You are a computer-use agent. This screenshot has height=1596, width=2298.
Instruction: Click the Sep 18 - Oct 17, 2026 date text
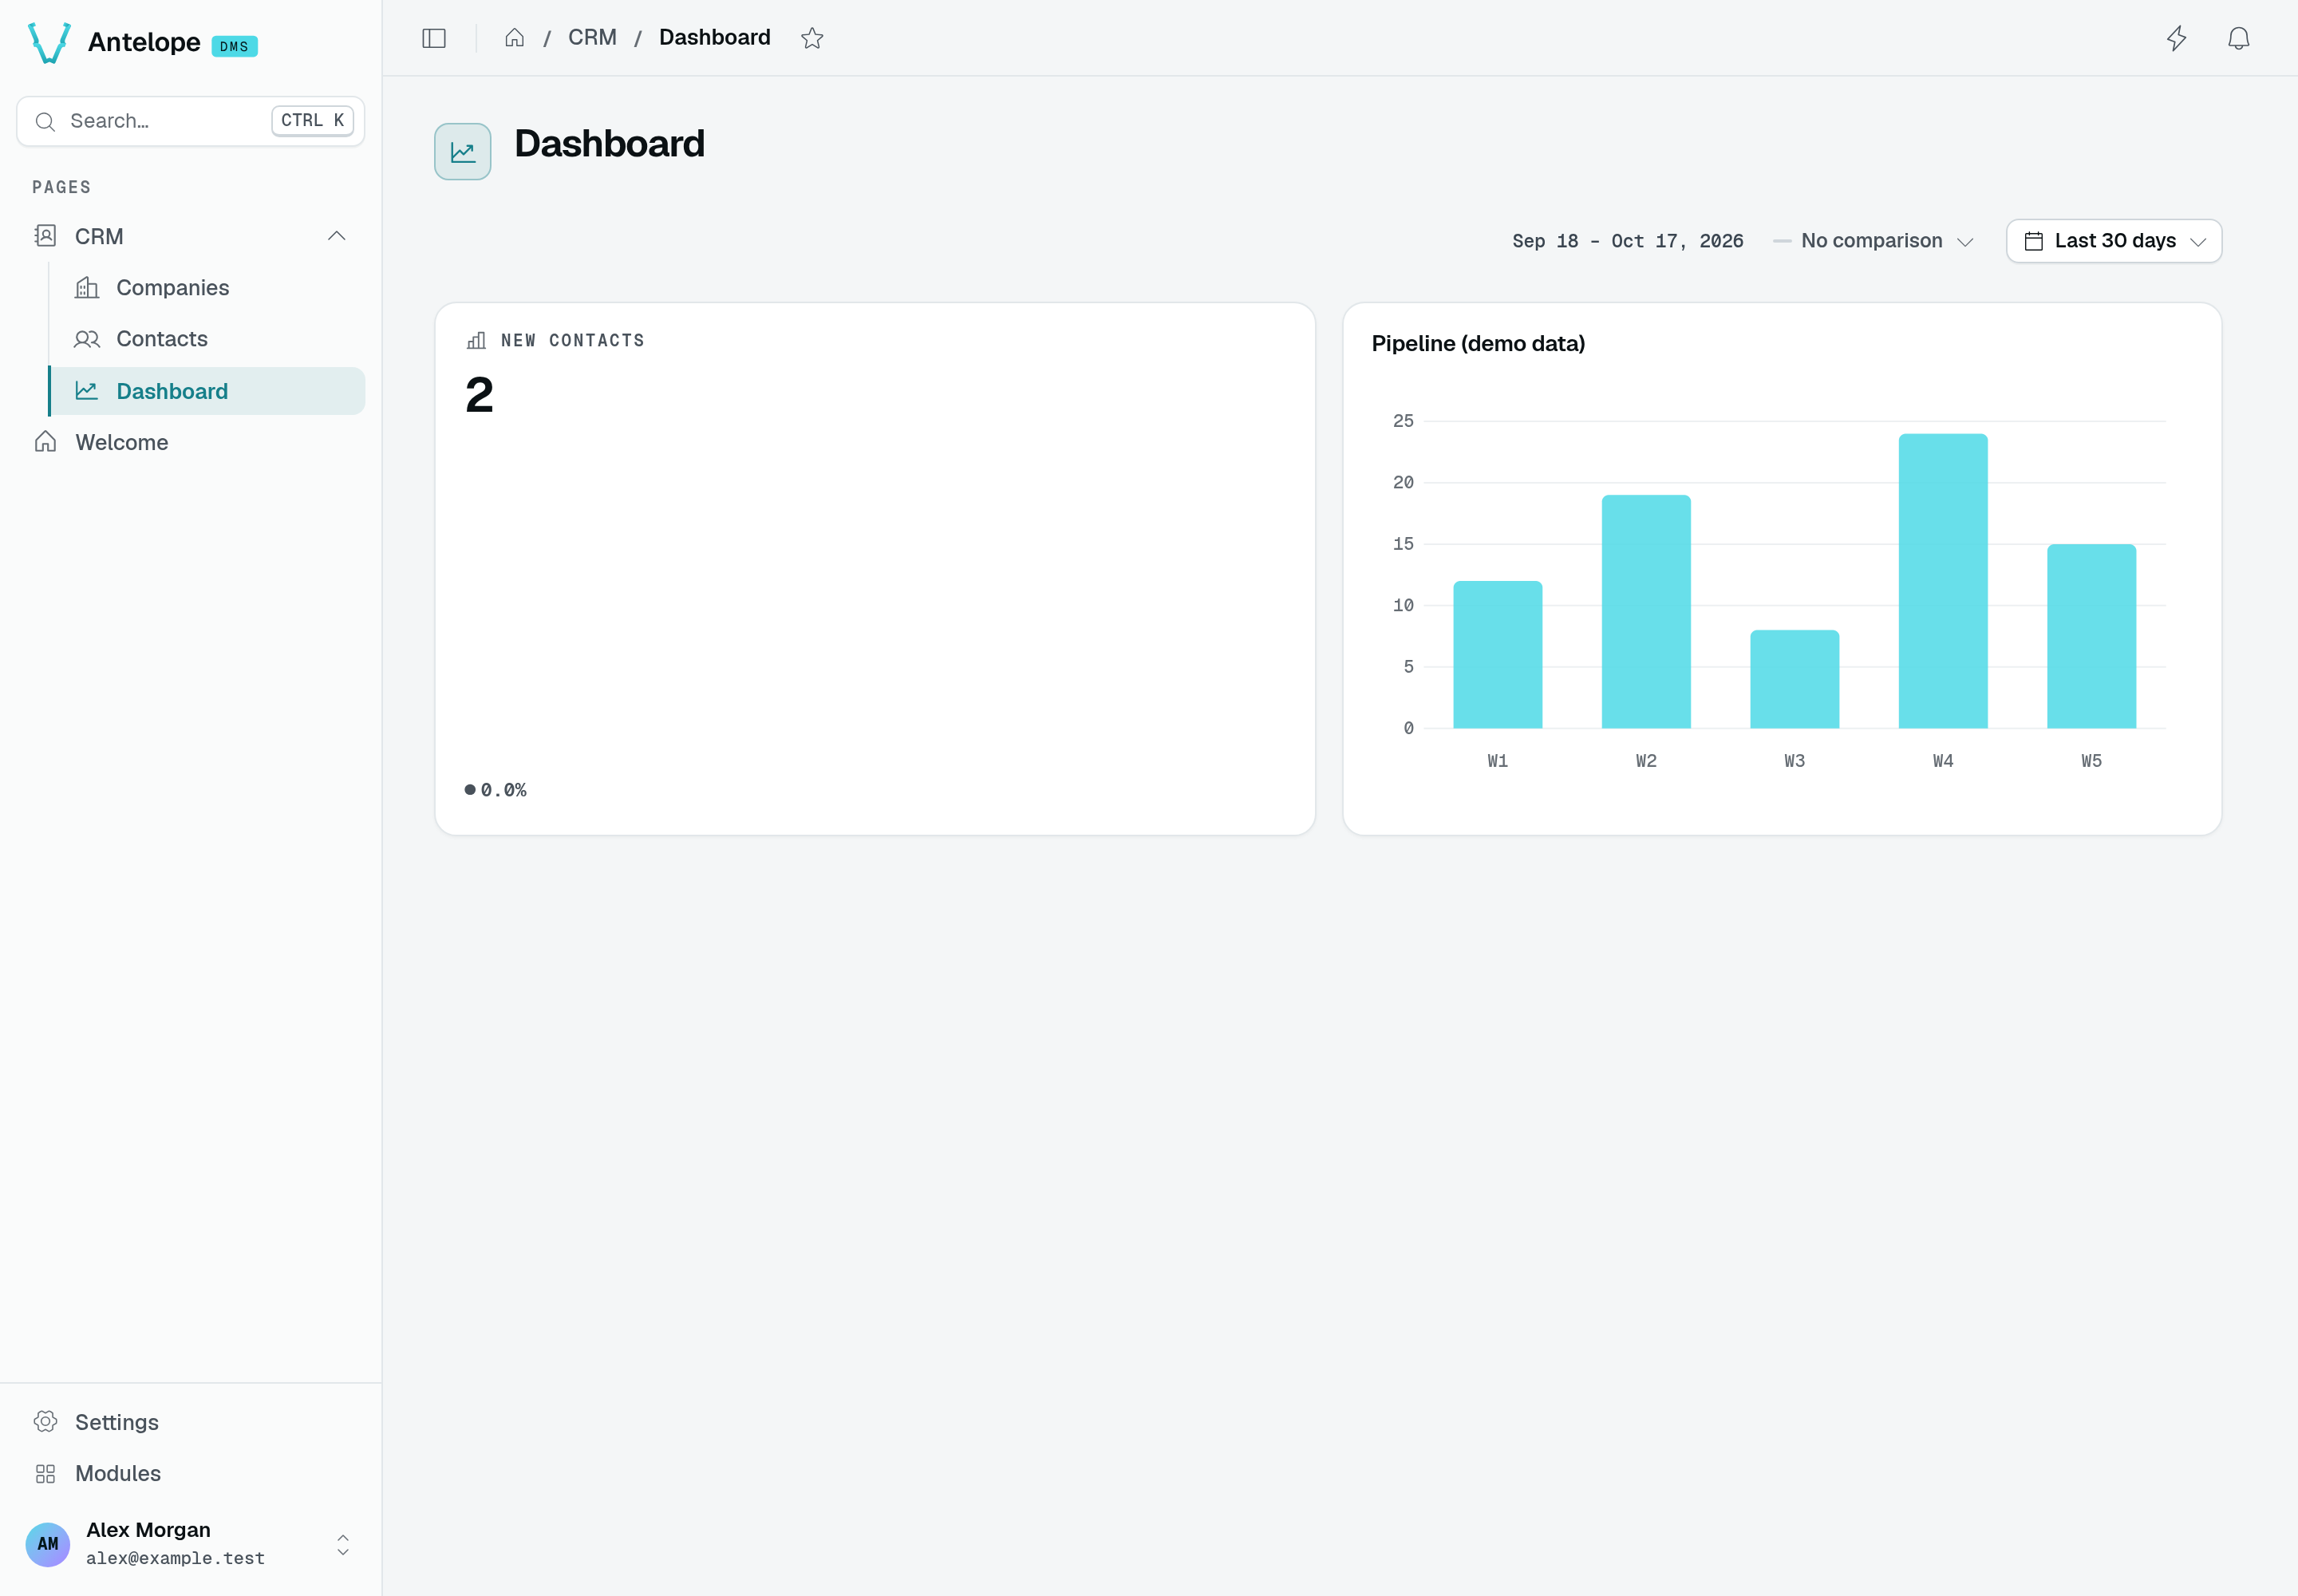pyautogui.click(x=1627, y=241)
